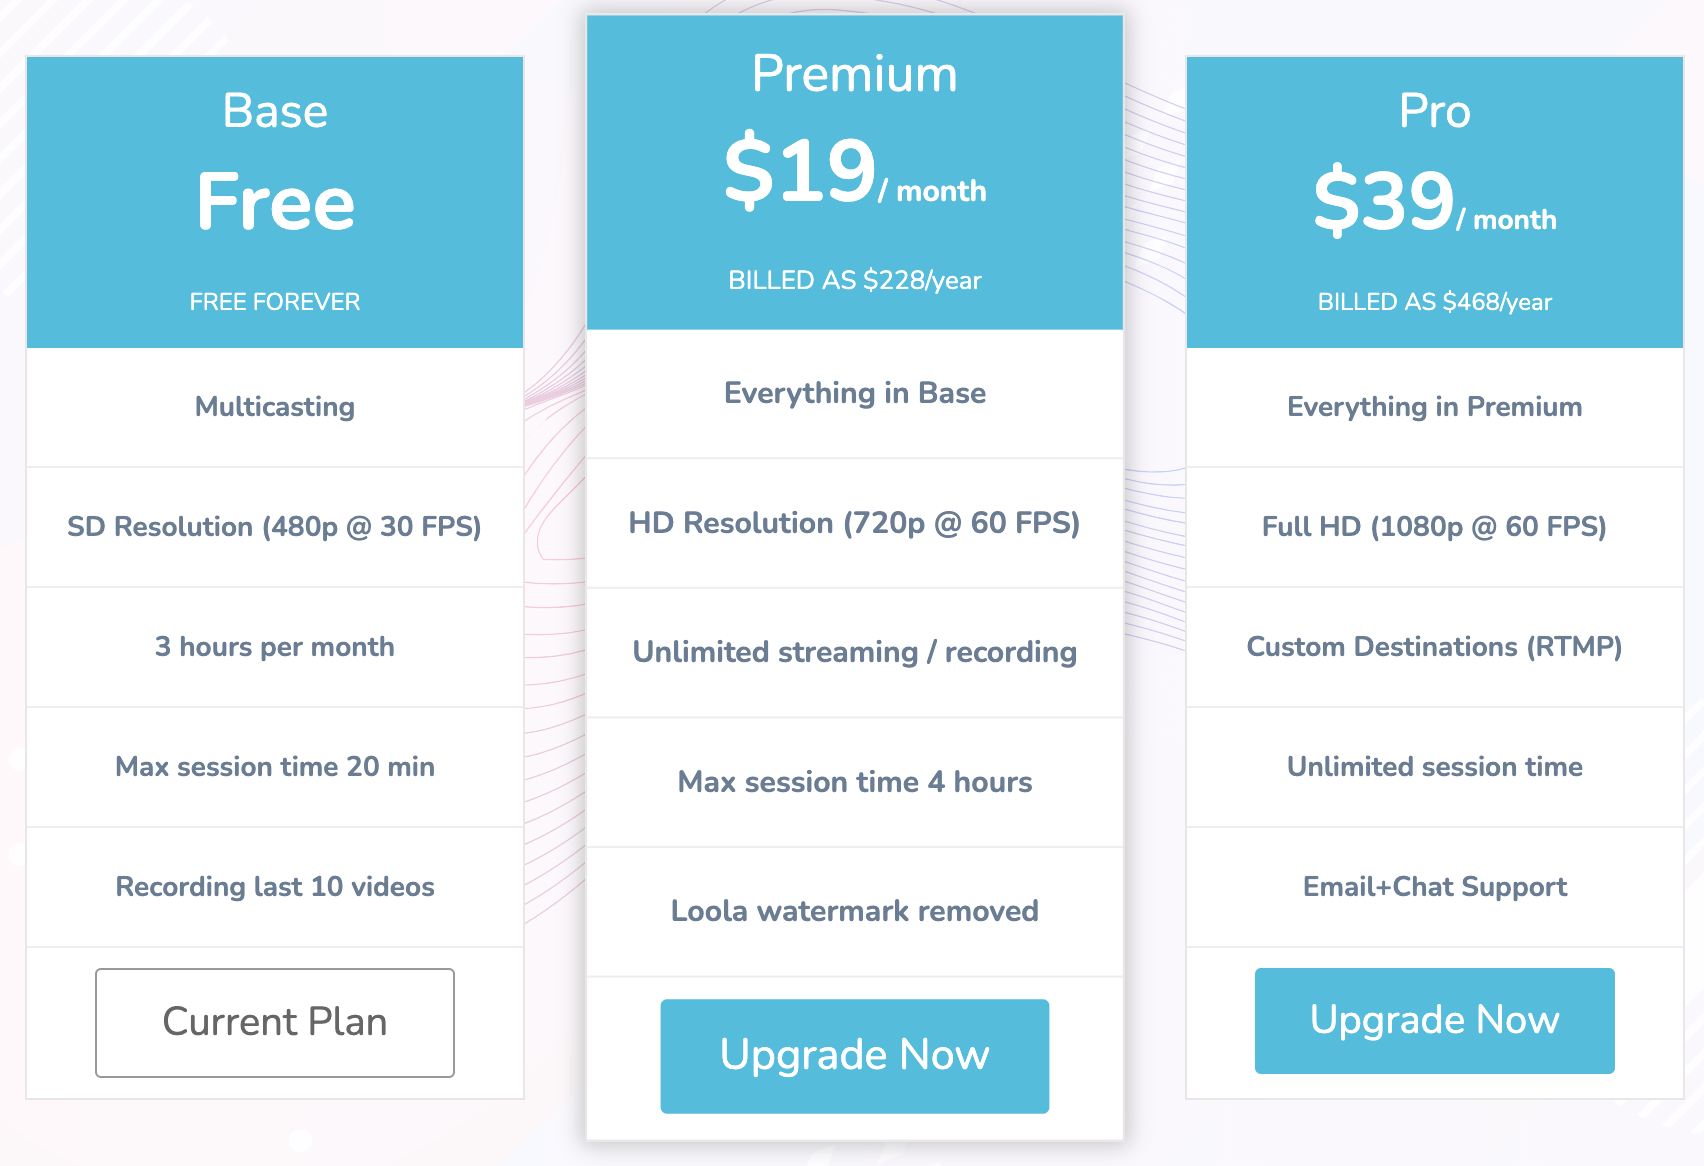The image size is (1704, 1166).
Task: Click Upgrade Now on the Premium plan
Action: (853, 1055)
